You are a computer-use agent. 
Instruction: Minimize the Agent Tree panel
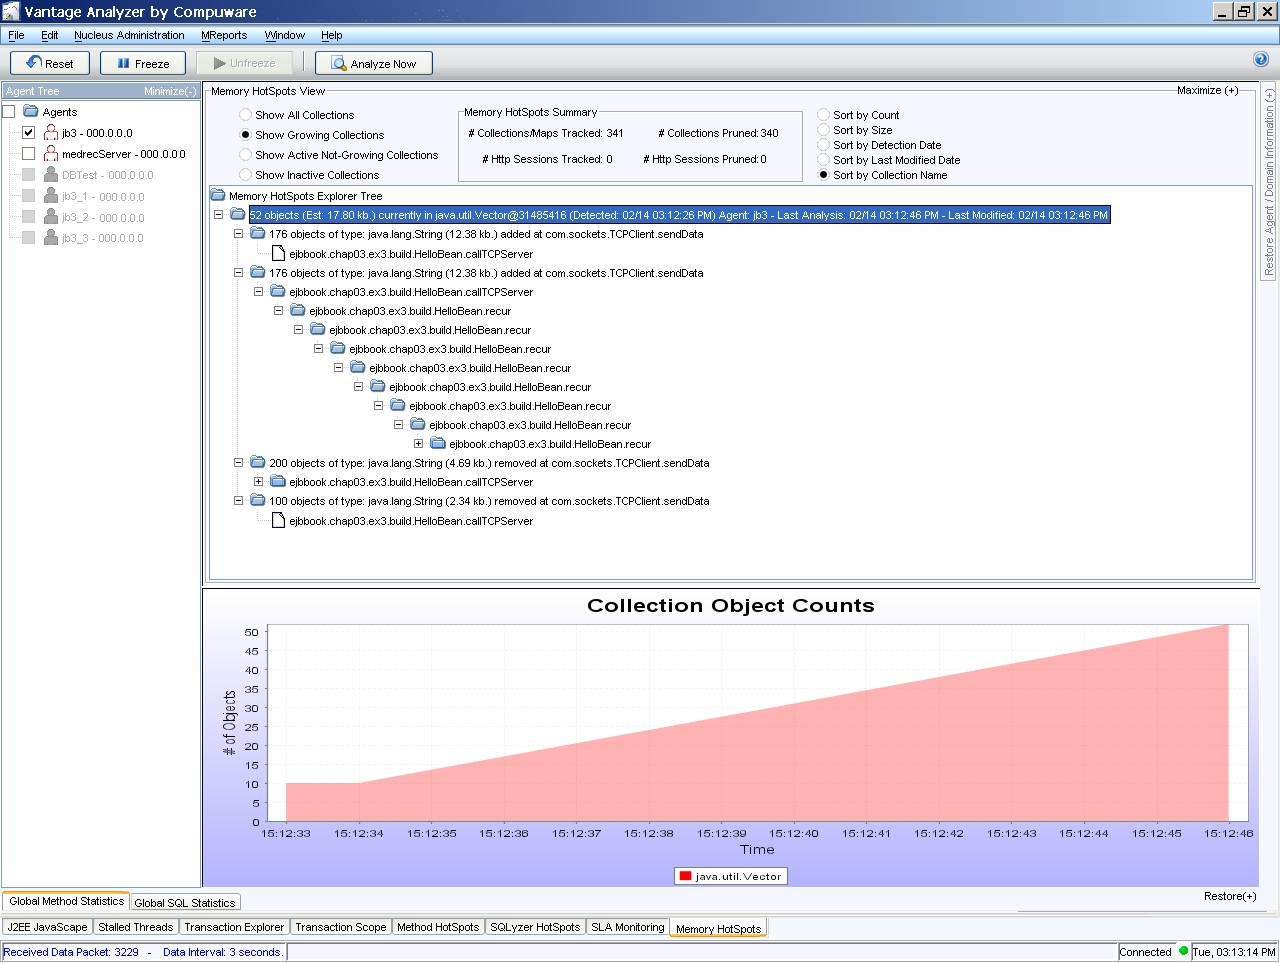[171, 90]
